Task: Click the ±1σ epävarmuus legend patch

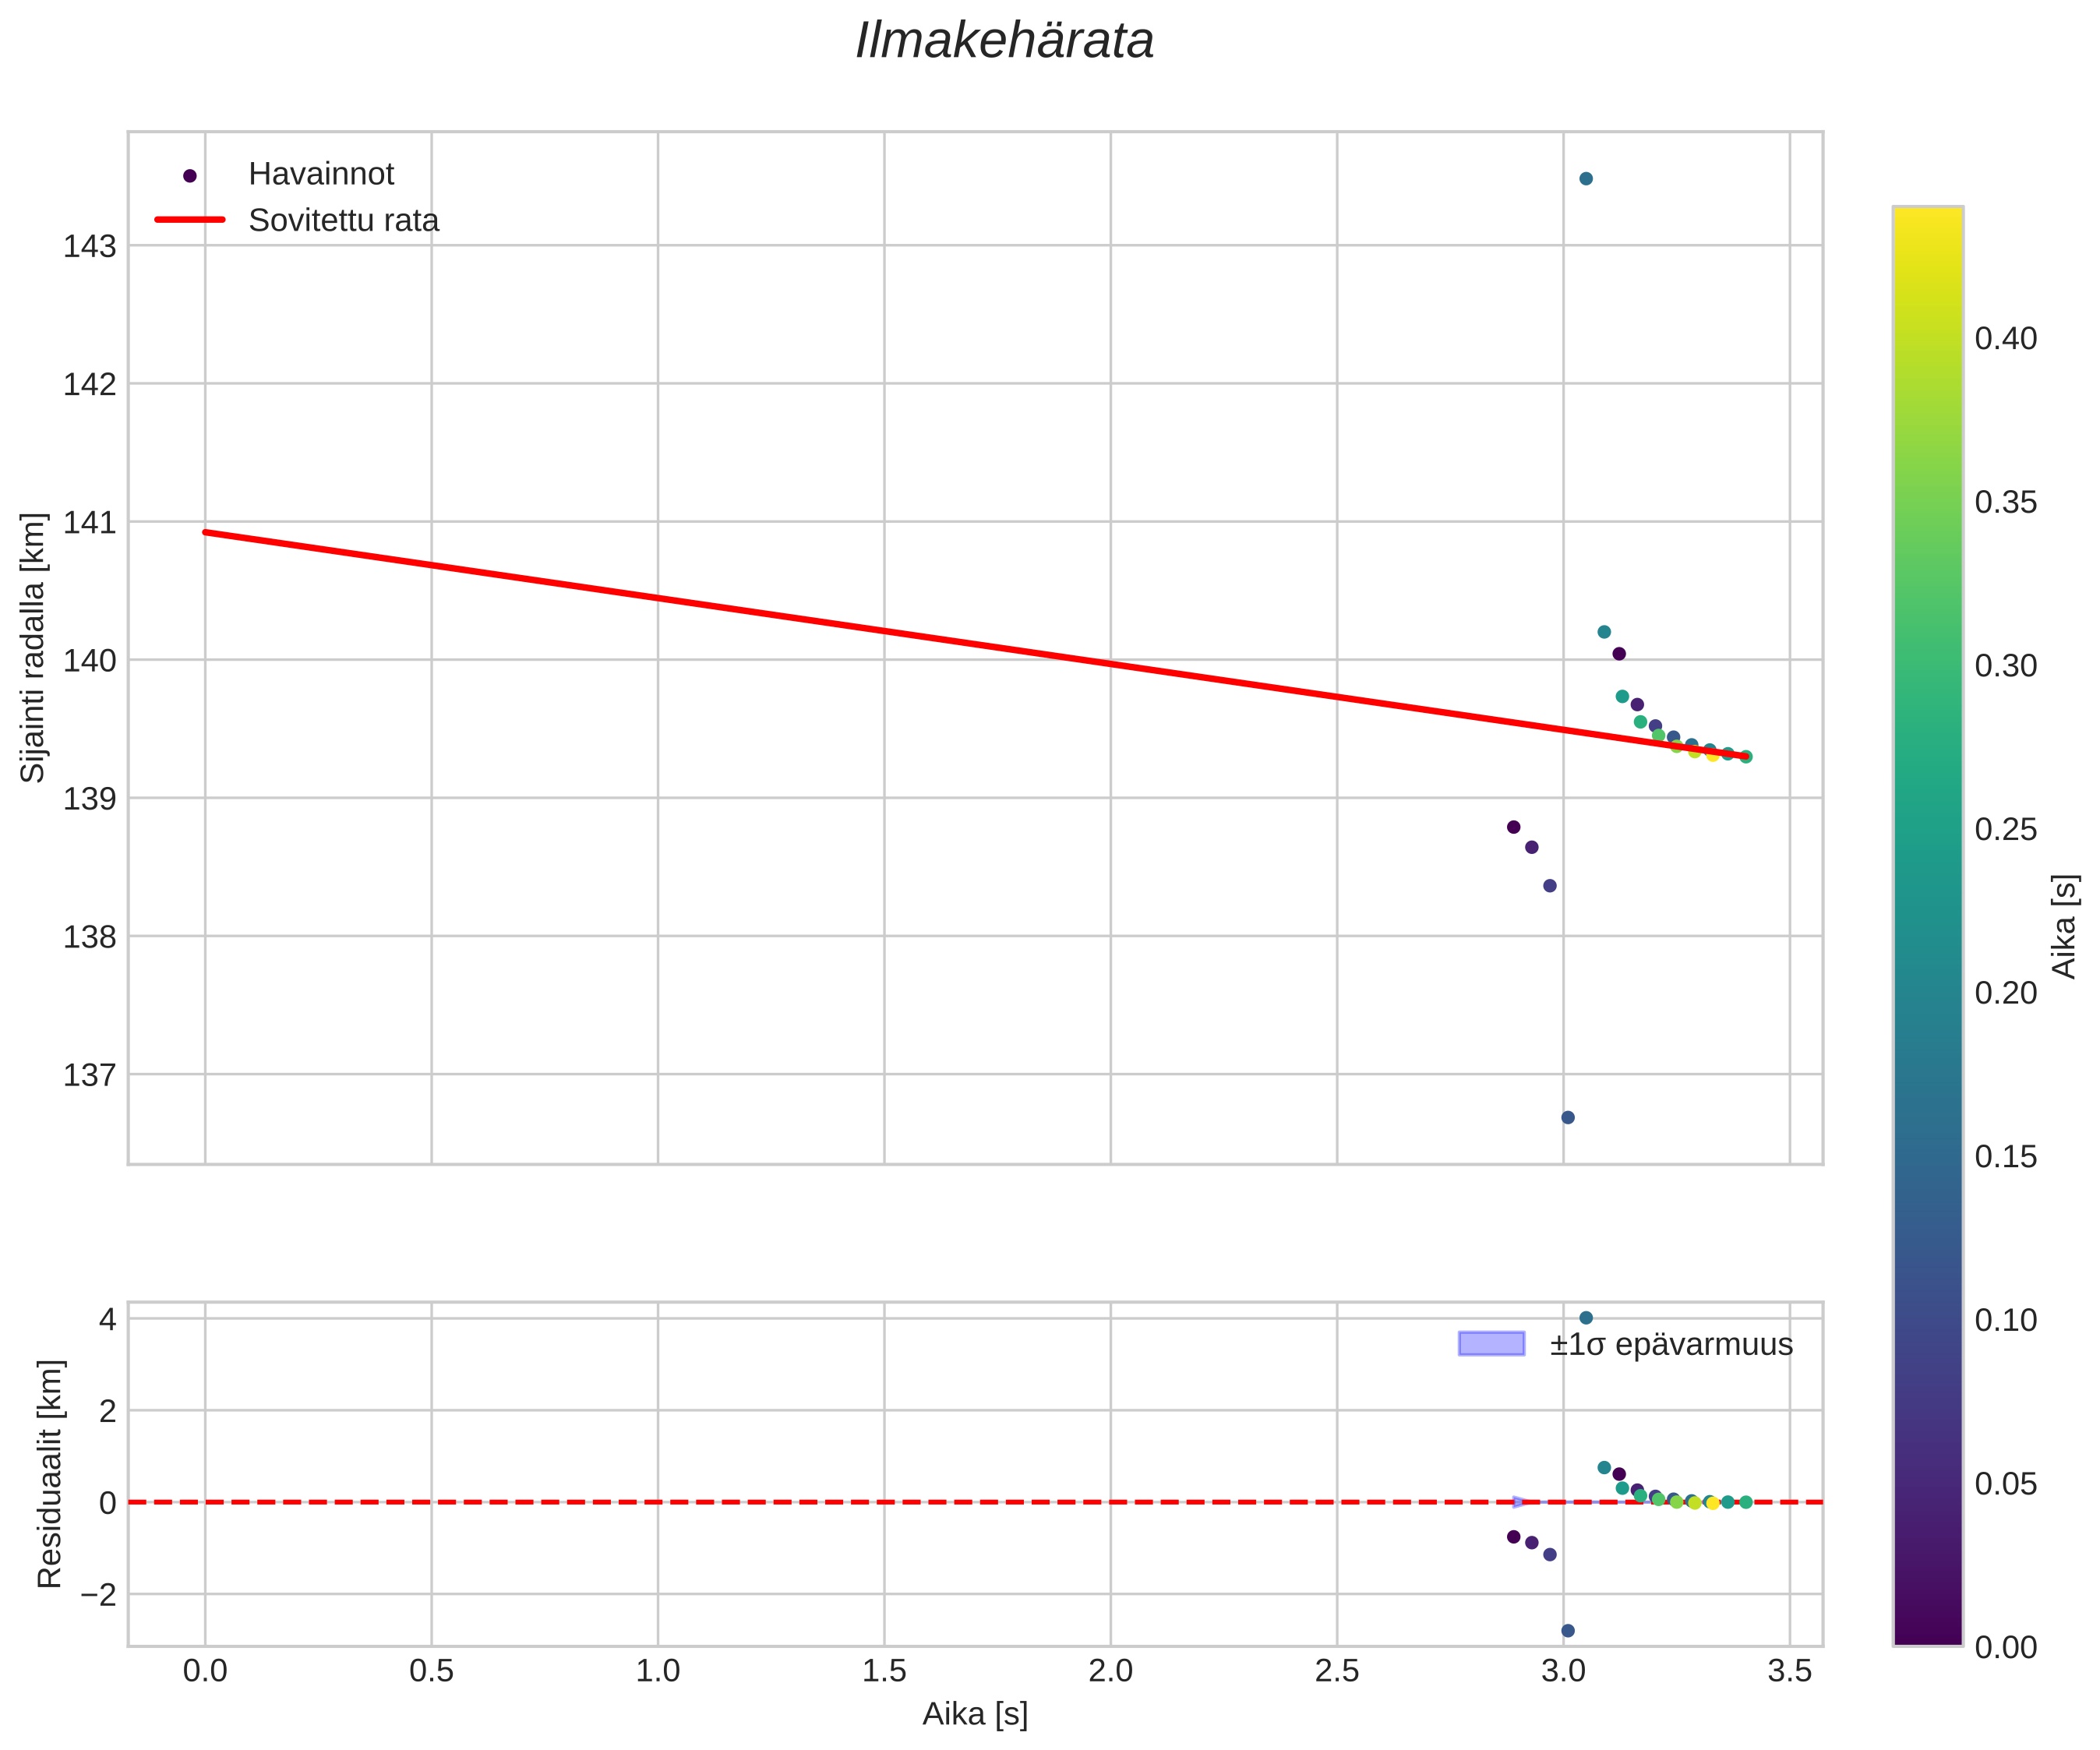Action: point(1491,1344)
